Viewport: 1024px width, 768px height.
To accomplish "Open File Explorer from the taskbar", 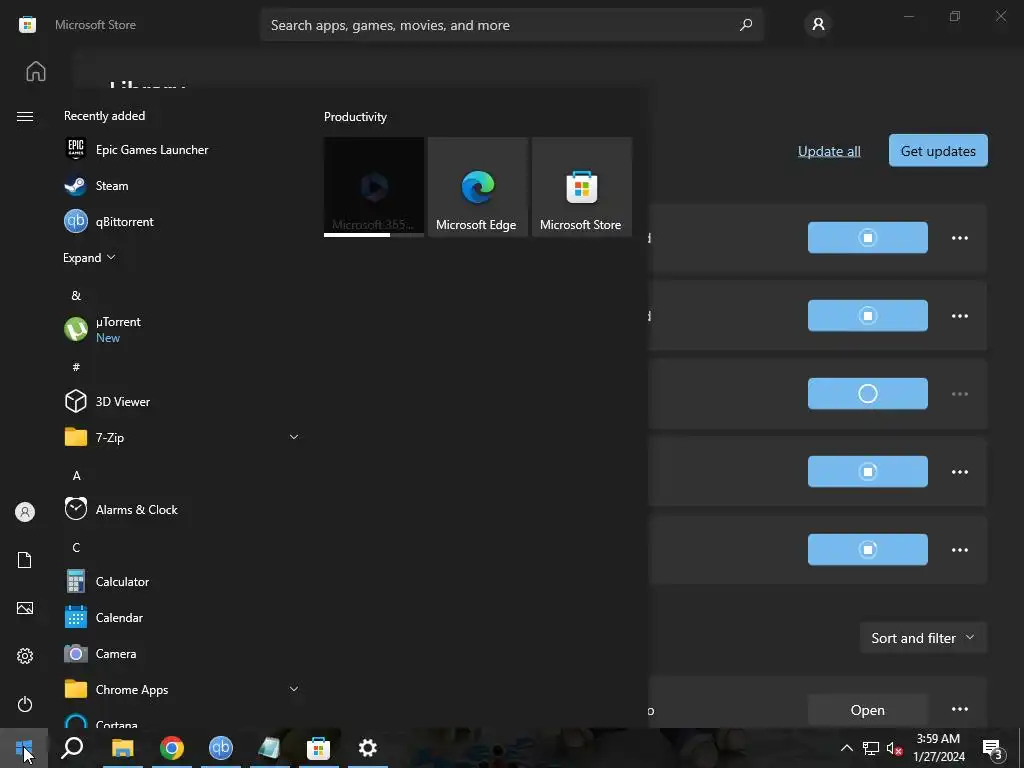I will click(x=123, y=748).
